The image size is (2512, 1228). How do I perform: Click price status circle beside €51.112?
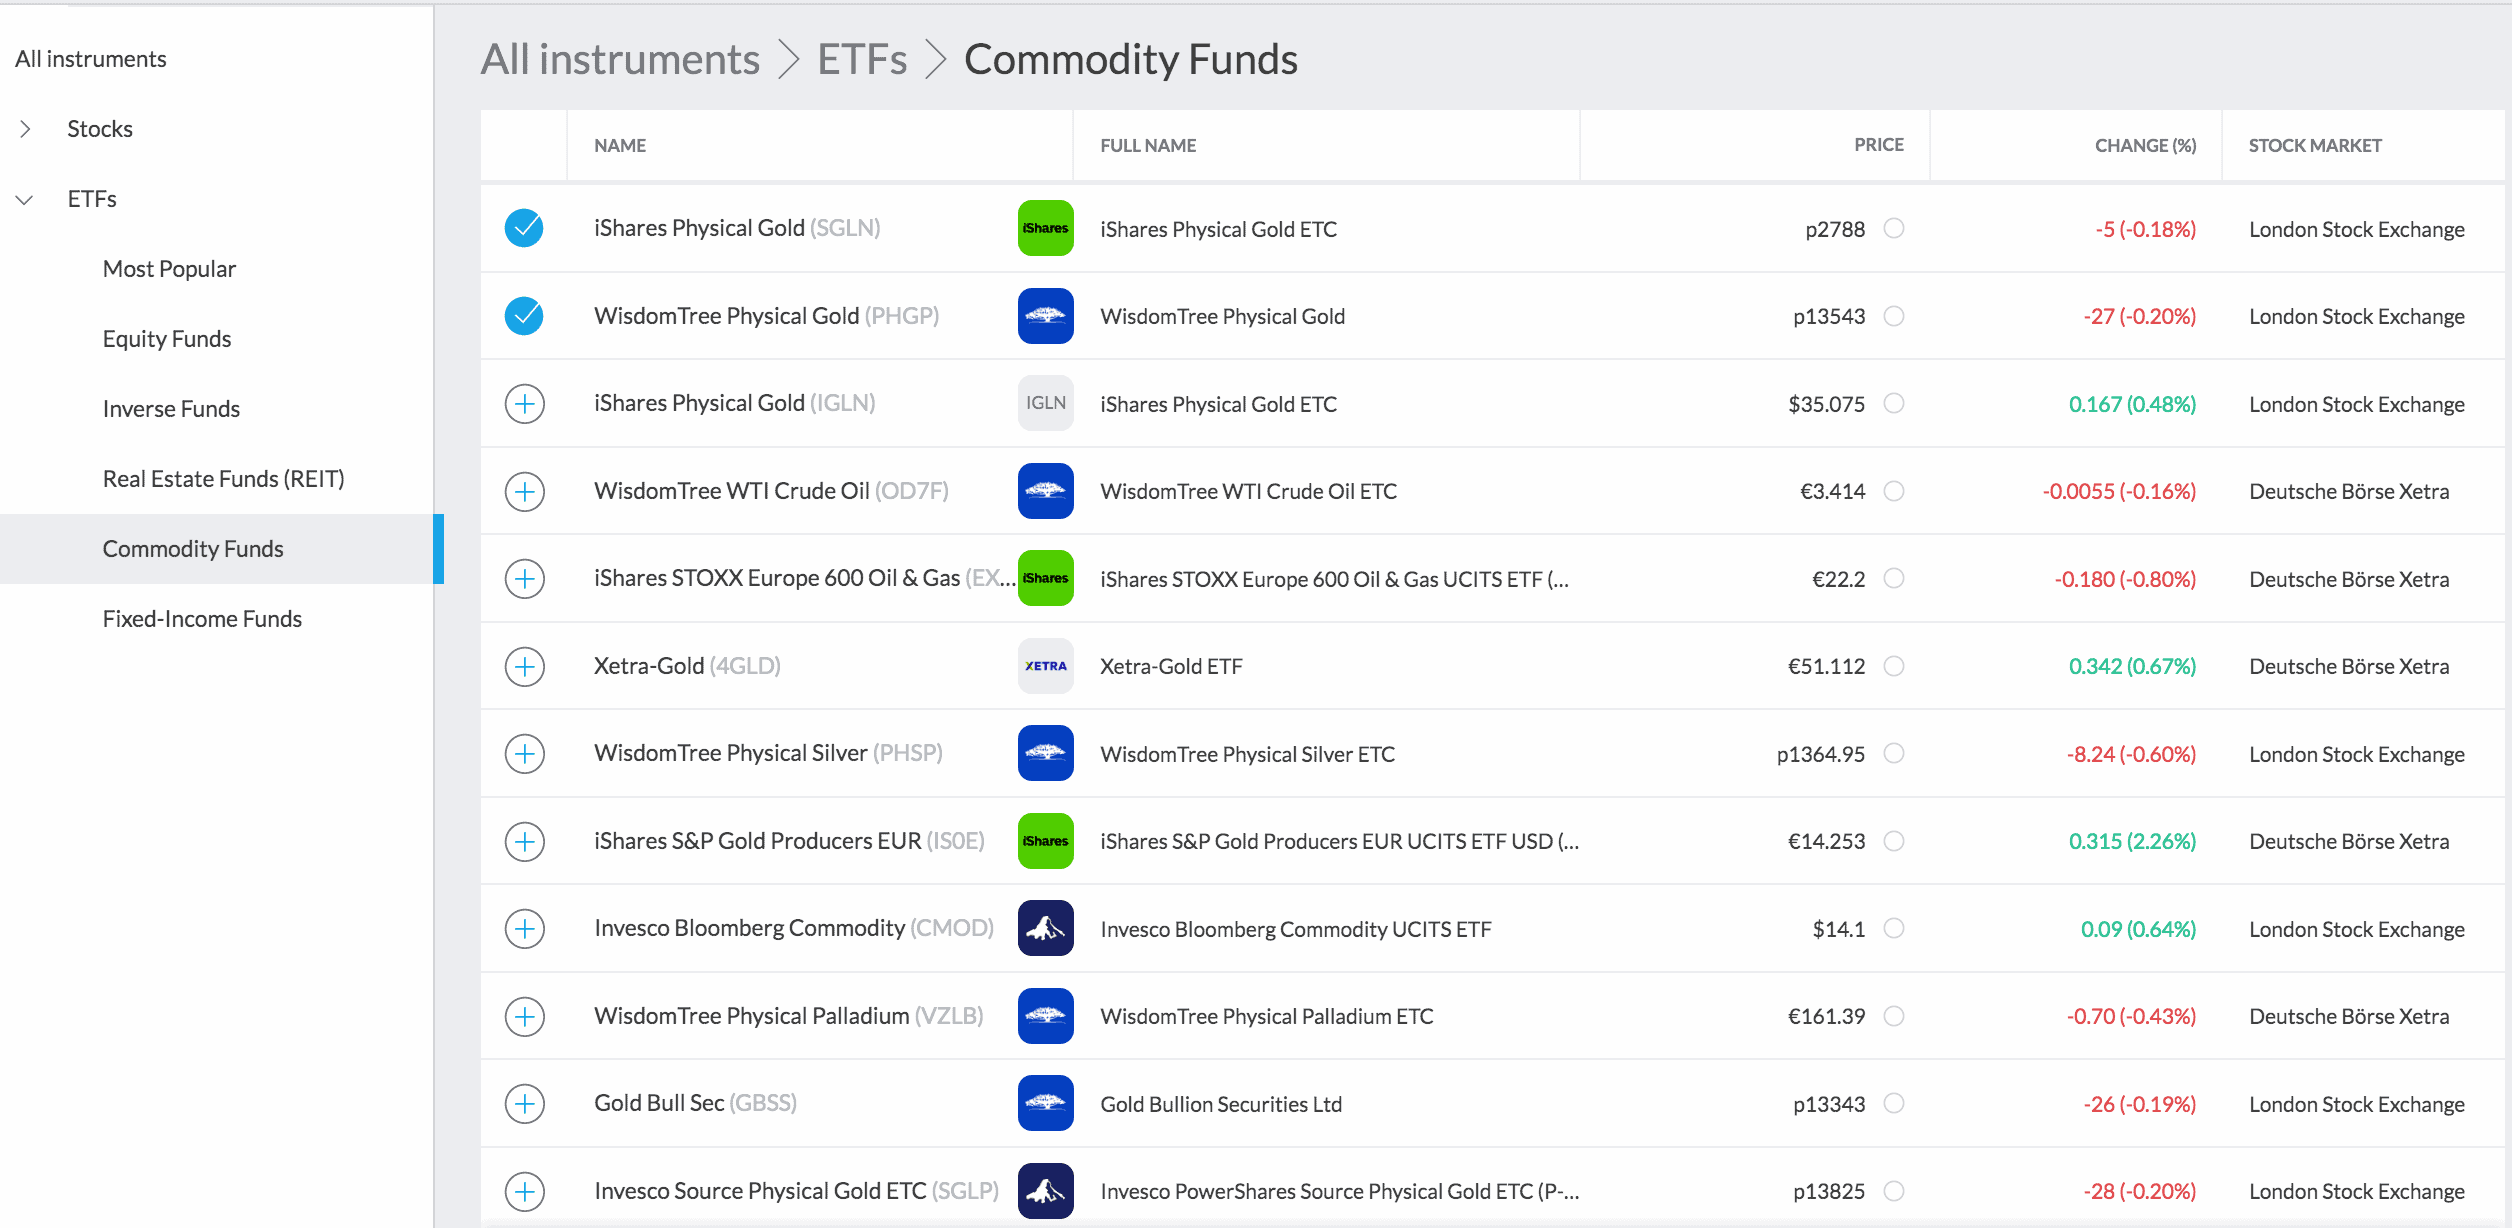point(1893,666)
